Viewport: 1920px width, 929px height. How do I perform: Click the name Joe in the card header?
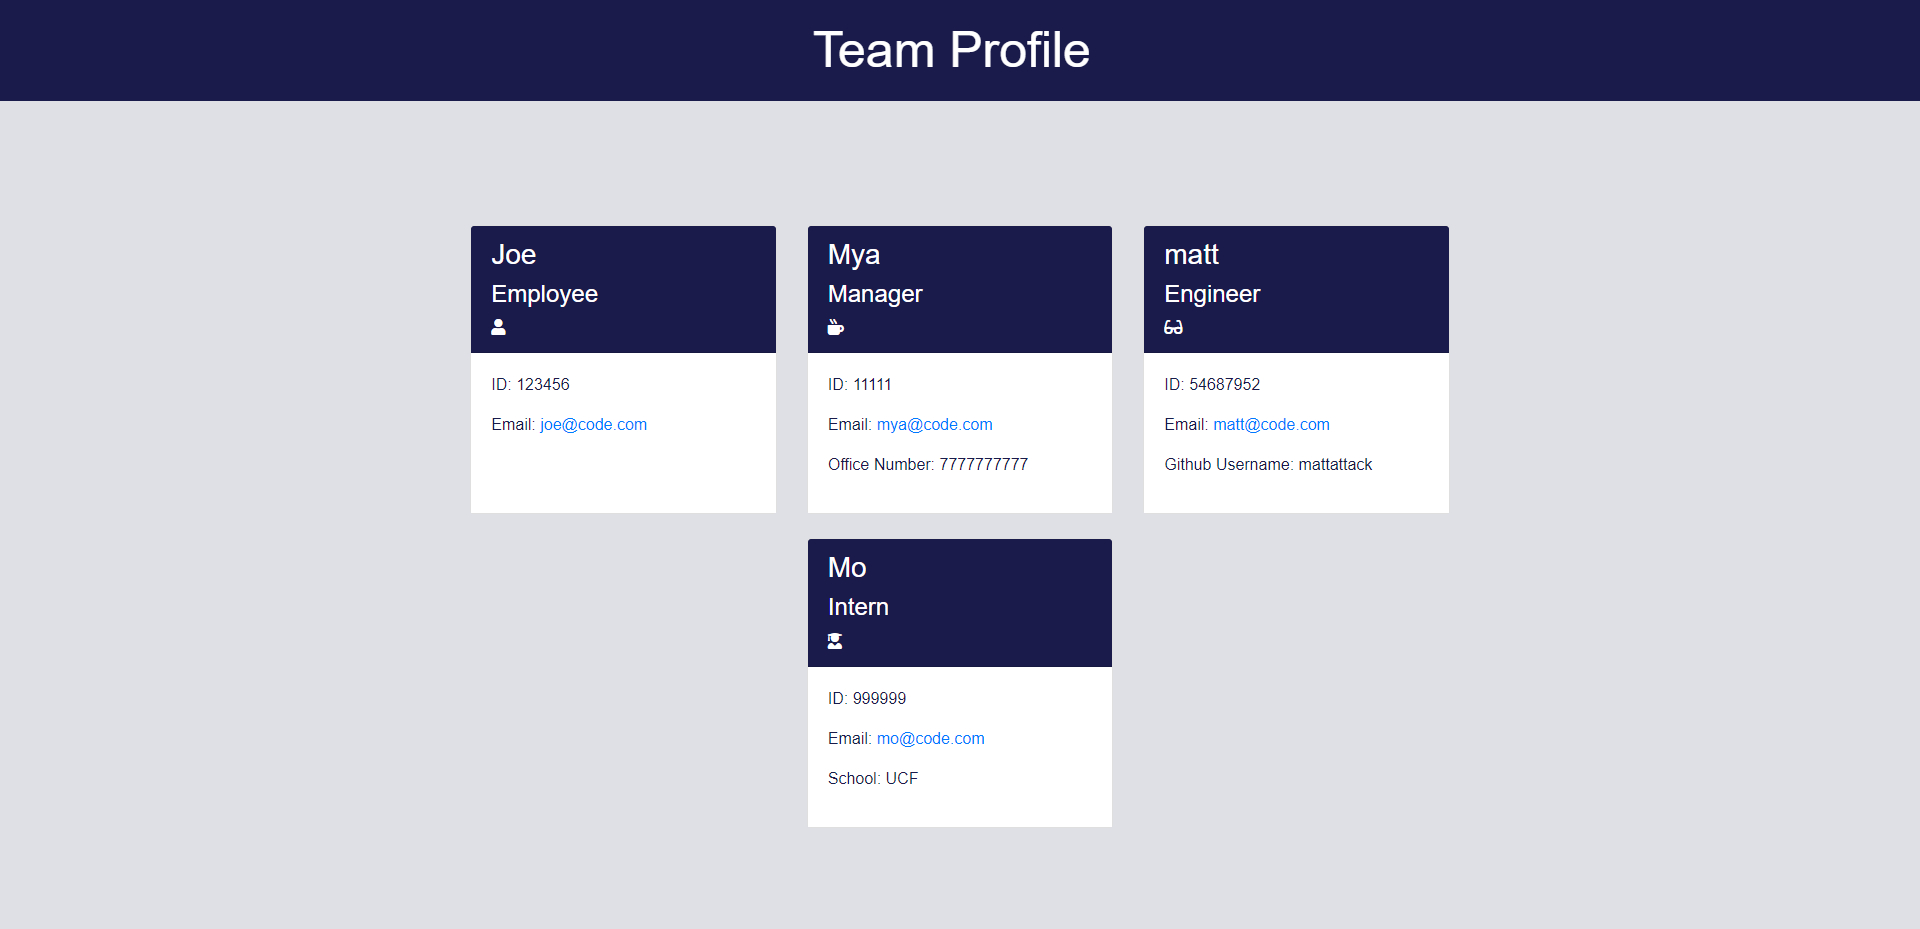(x=513, y=255)
